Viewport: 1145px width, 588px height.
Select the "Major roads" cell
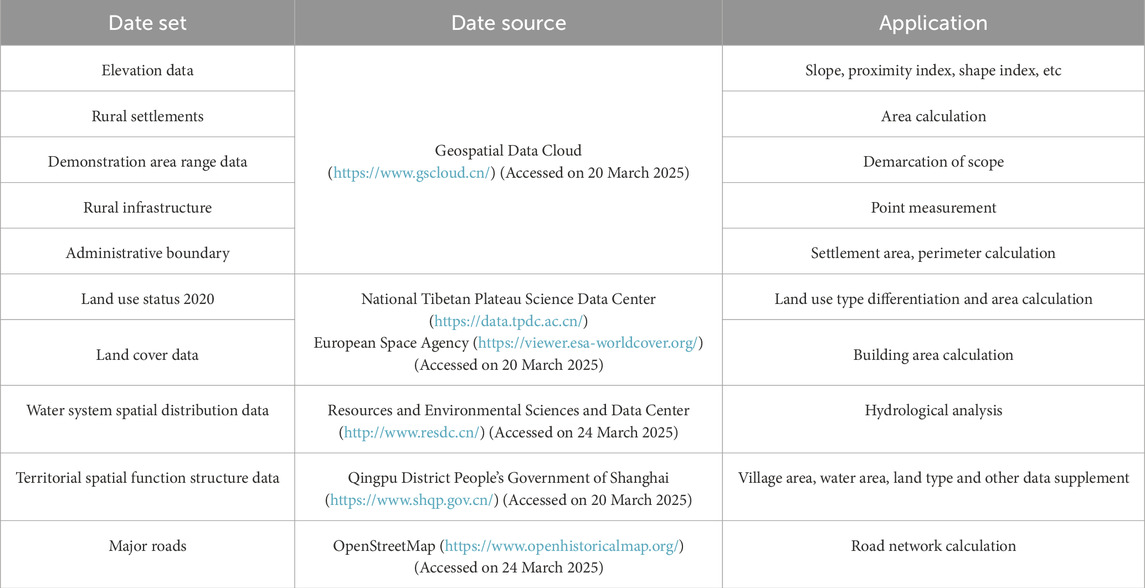(x=147, y=545)
